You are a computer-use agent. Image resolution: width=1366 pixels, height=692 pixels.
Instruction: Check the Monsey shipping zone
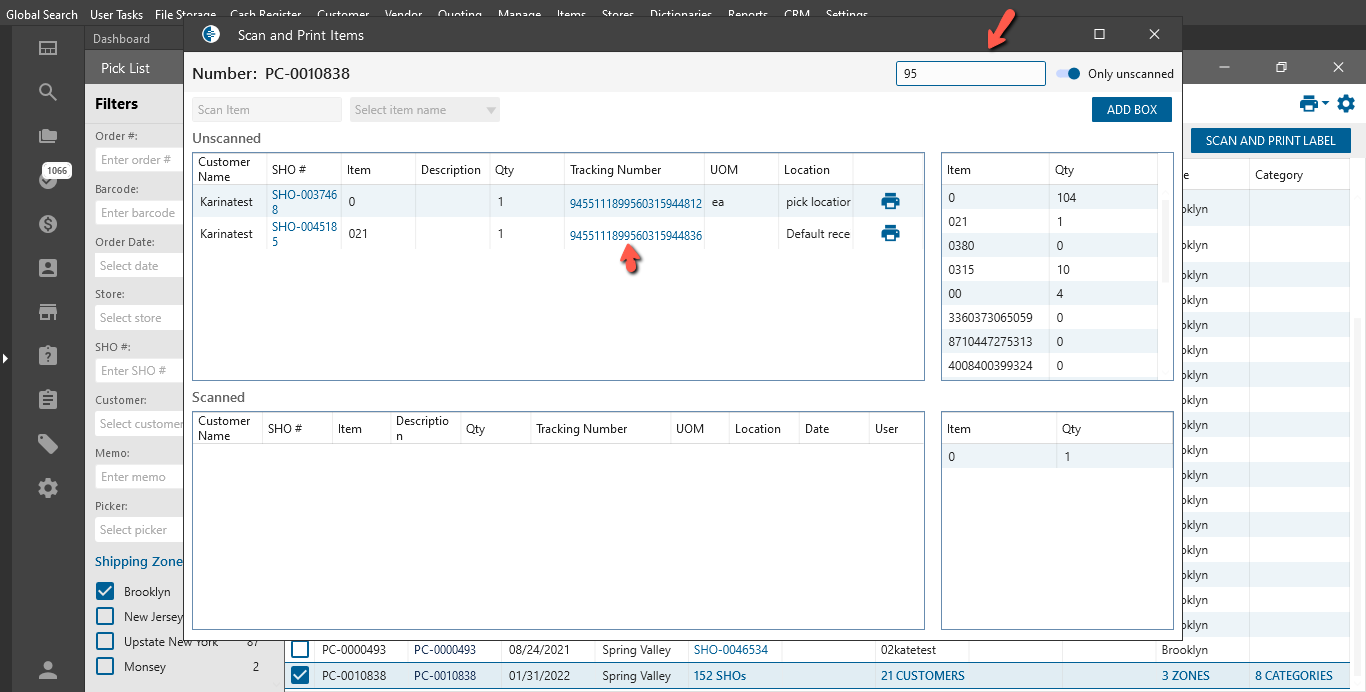[x=105, y=666]
